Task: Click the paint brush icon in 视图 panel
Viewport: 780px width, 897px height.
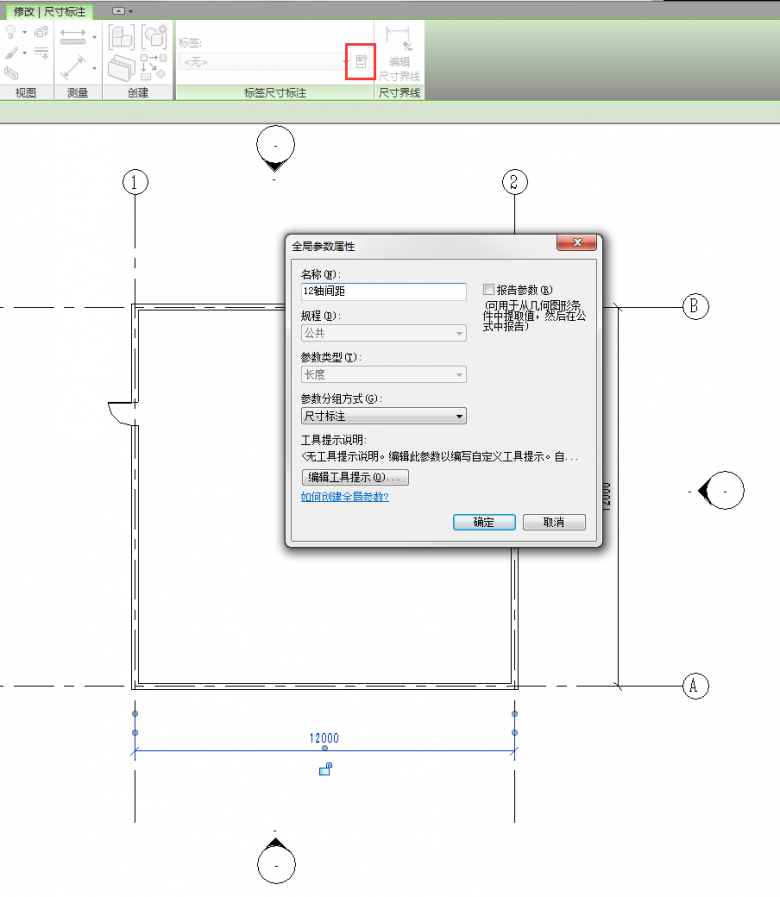Action: click(12, 53)
